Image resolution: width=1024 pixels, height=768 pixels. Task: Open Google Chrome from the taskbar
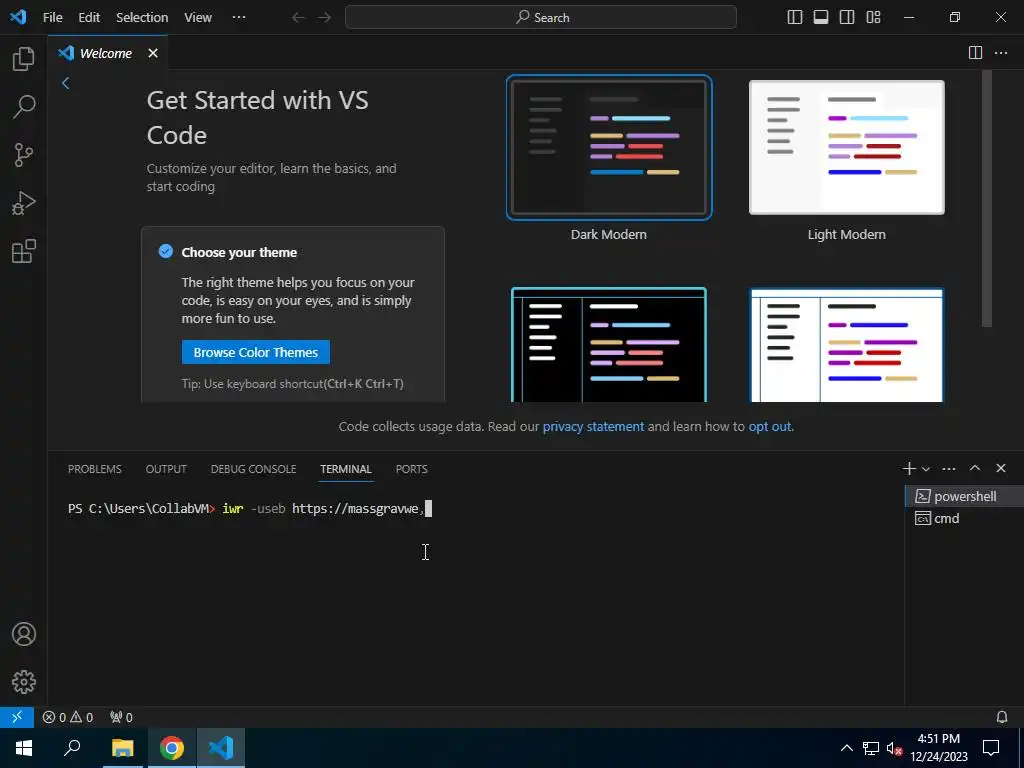171,748
